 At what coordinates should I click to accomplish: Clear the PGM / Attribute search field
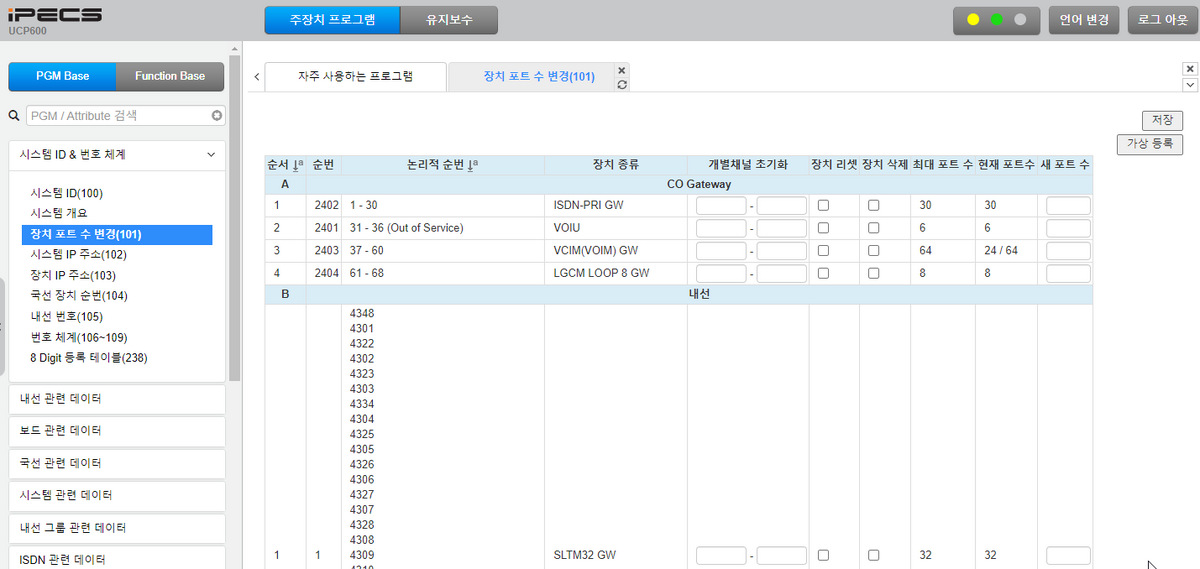pos(217,116)
